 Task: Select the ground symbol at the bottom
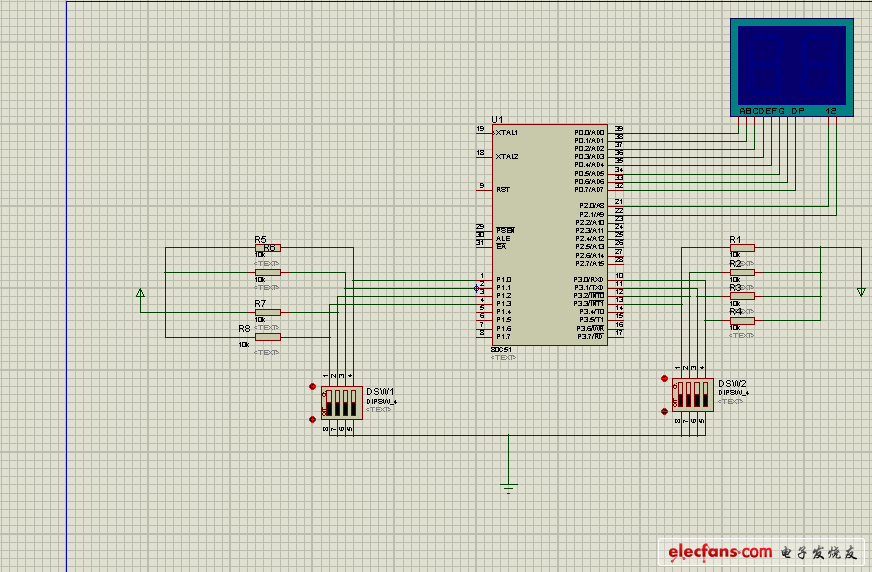[509, 488]
